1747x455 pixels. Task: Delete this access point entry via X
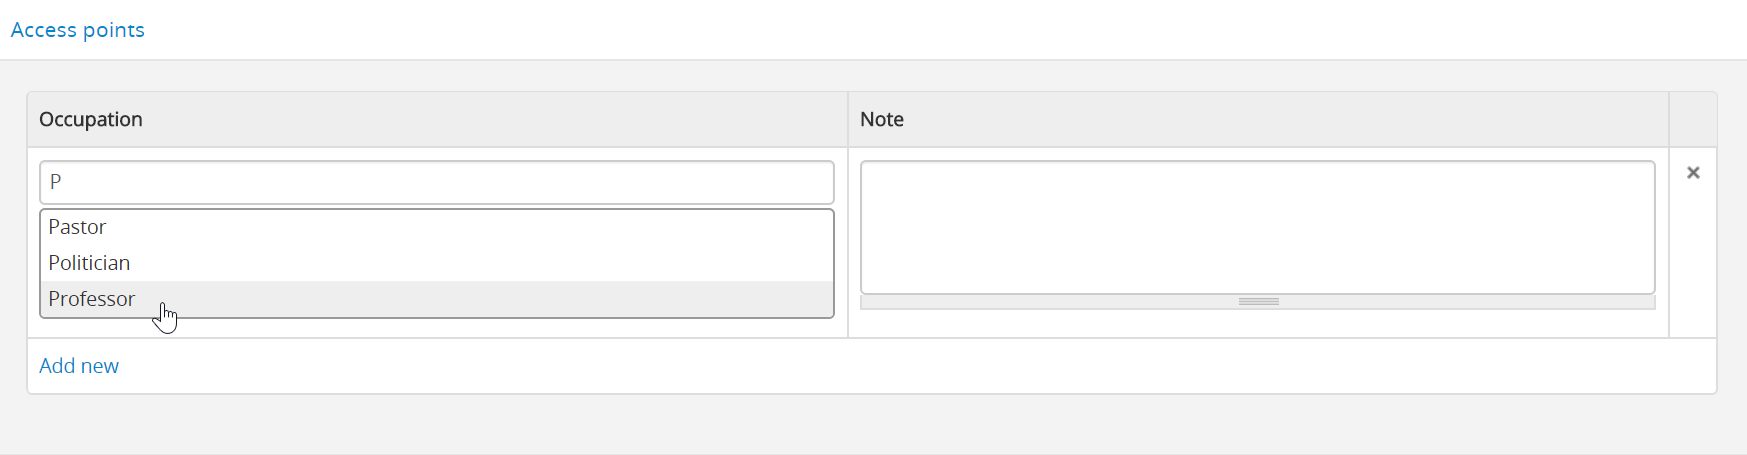1693,173
